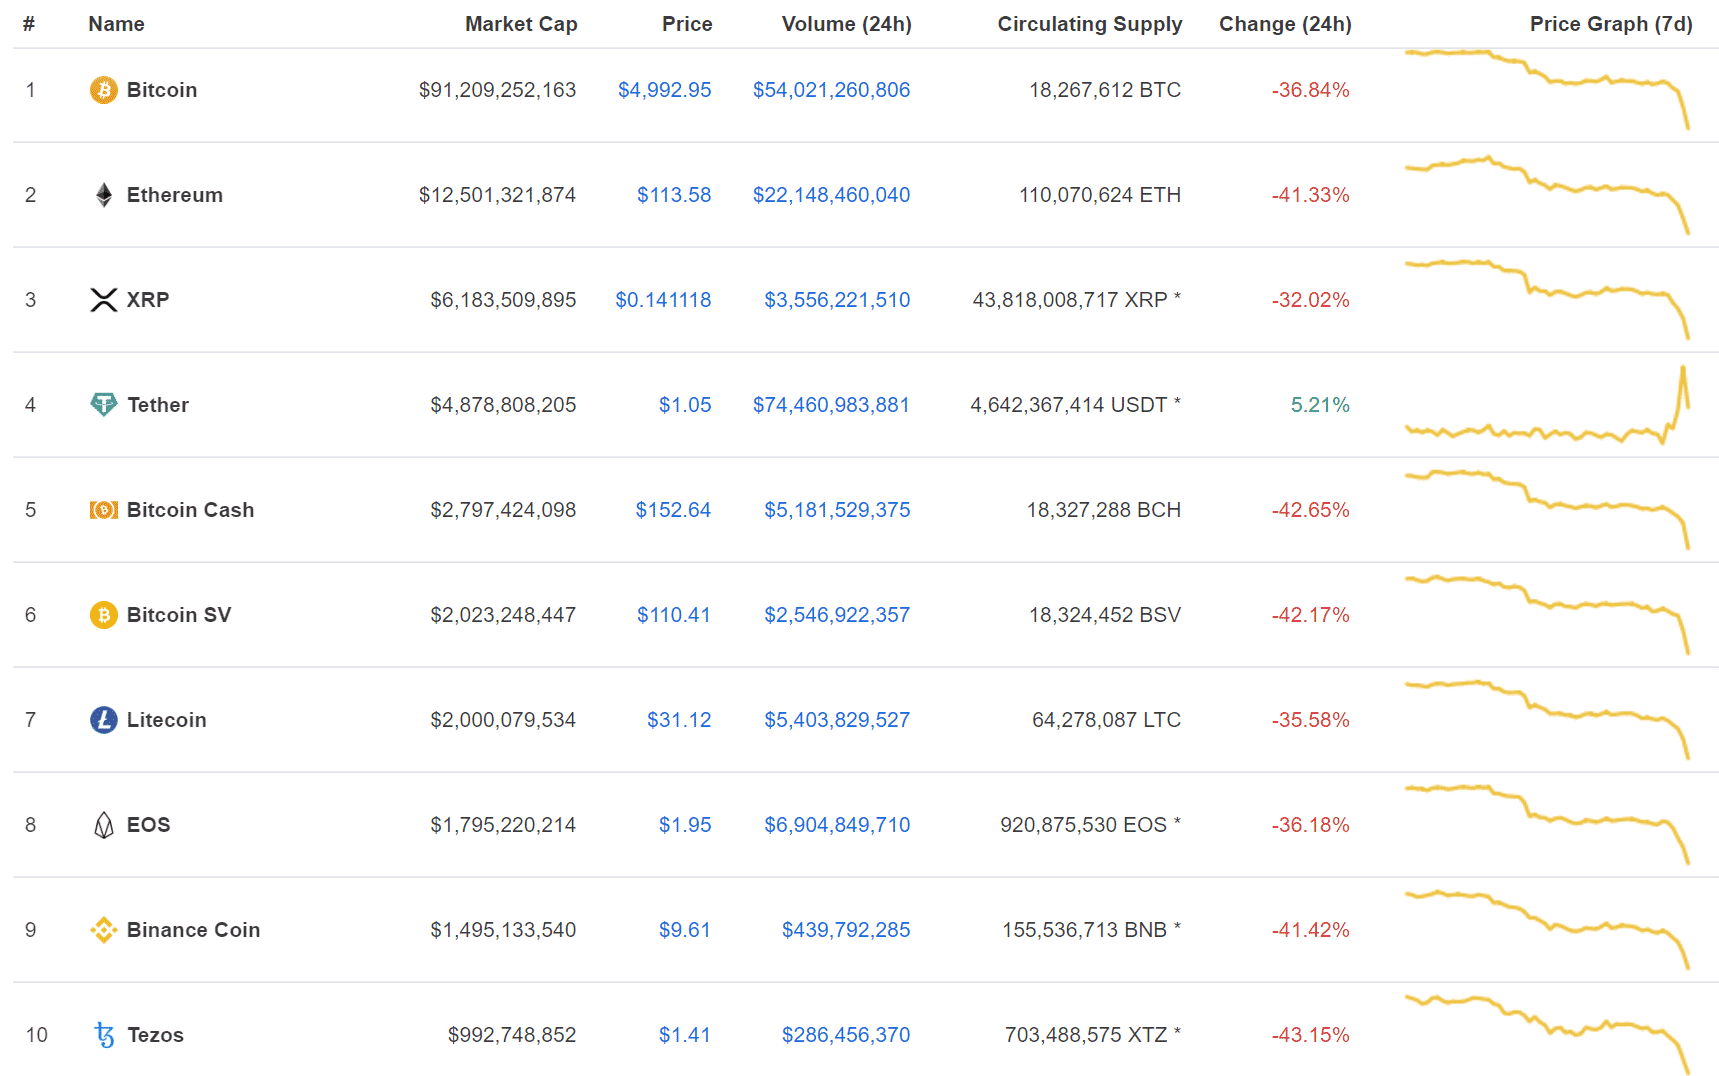The height and width of the screenshot is (1076, 1719).
Task: Click Bitcoin price $4,992.95
Action: pyautogui.click(x=665, y=90)
